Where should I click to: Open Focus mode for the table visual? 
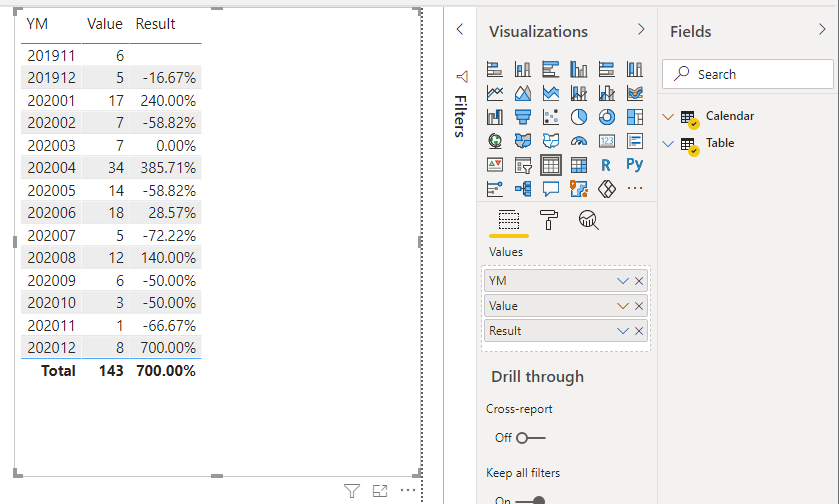pos(380,491)
